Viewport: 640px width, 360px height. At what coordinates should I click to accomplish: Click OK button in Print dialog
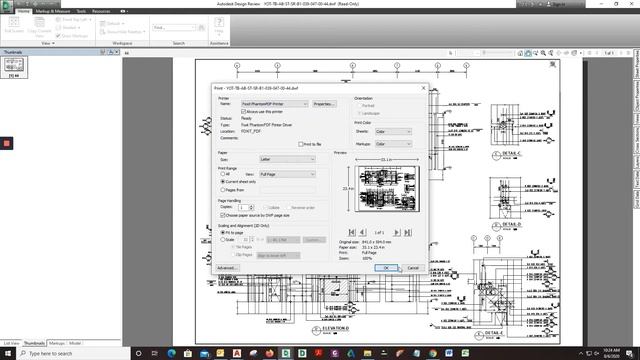click(x=386, y=268)
